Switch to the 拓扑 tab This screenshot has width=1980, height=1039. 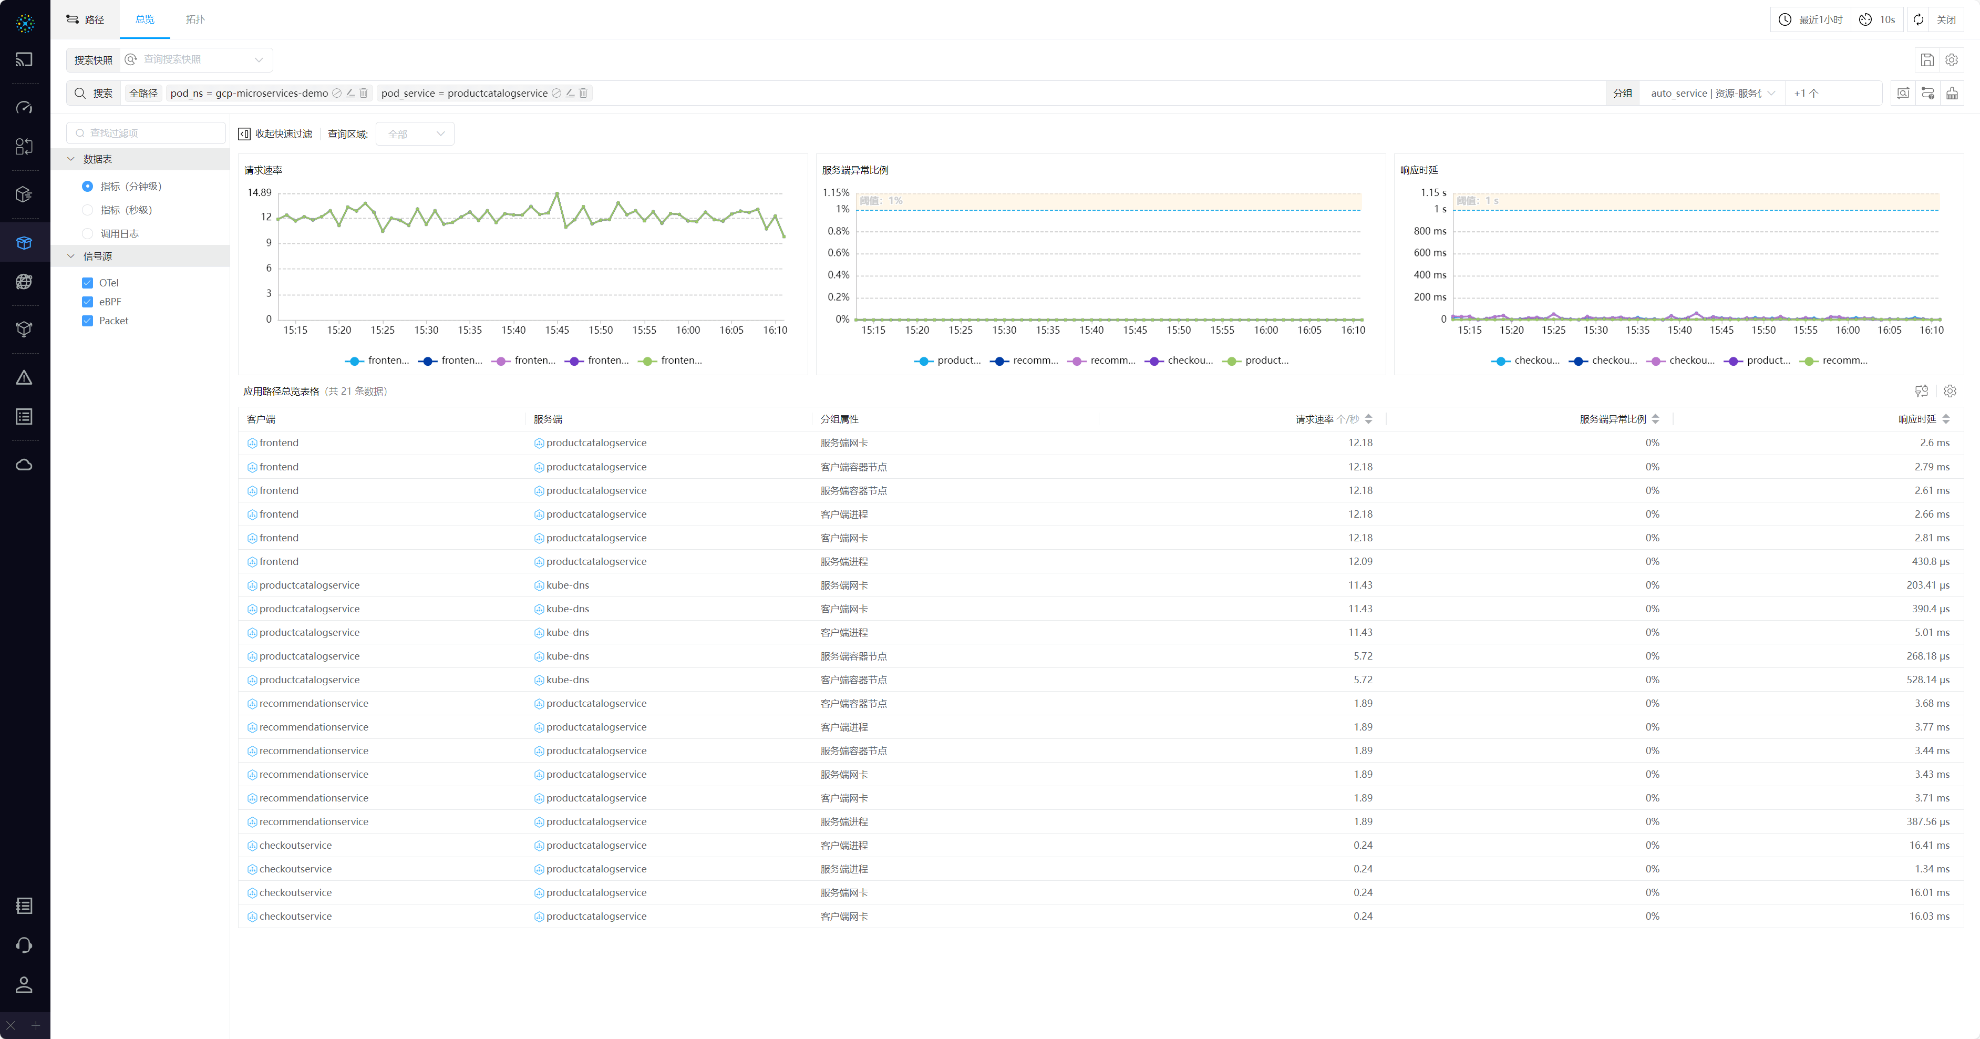(x=195, y=20)
